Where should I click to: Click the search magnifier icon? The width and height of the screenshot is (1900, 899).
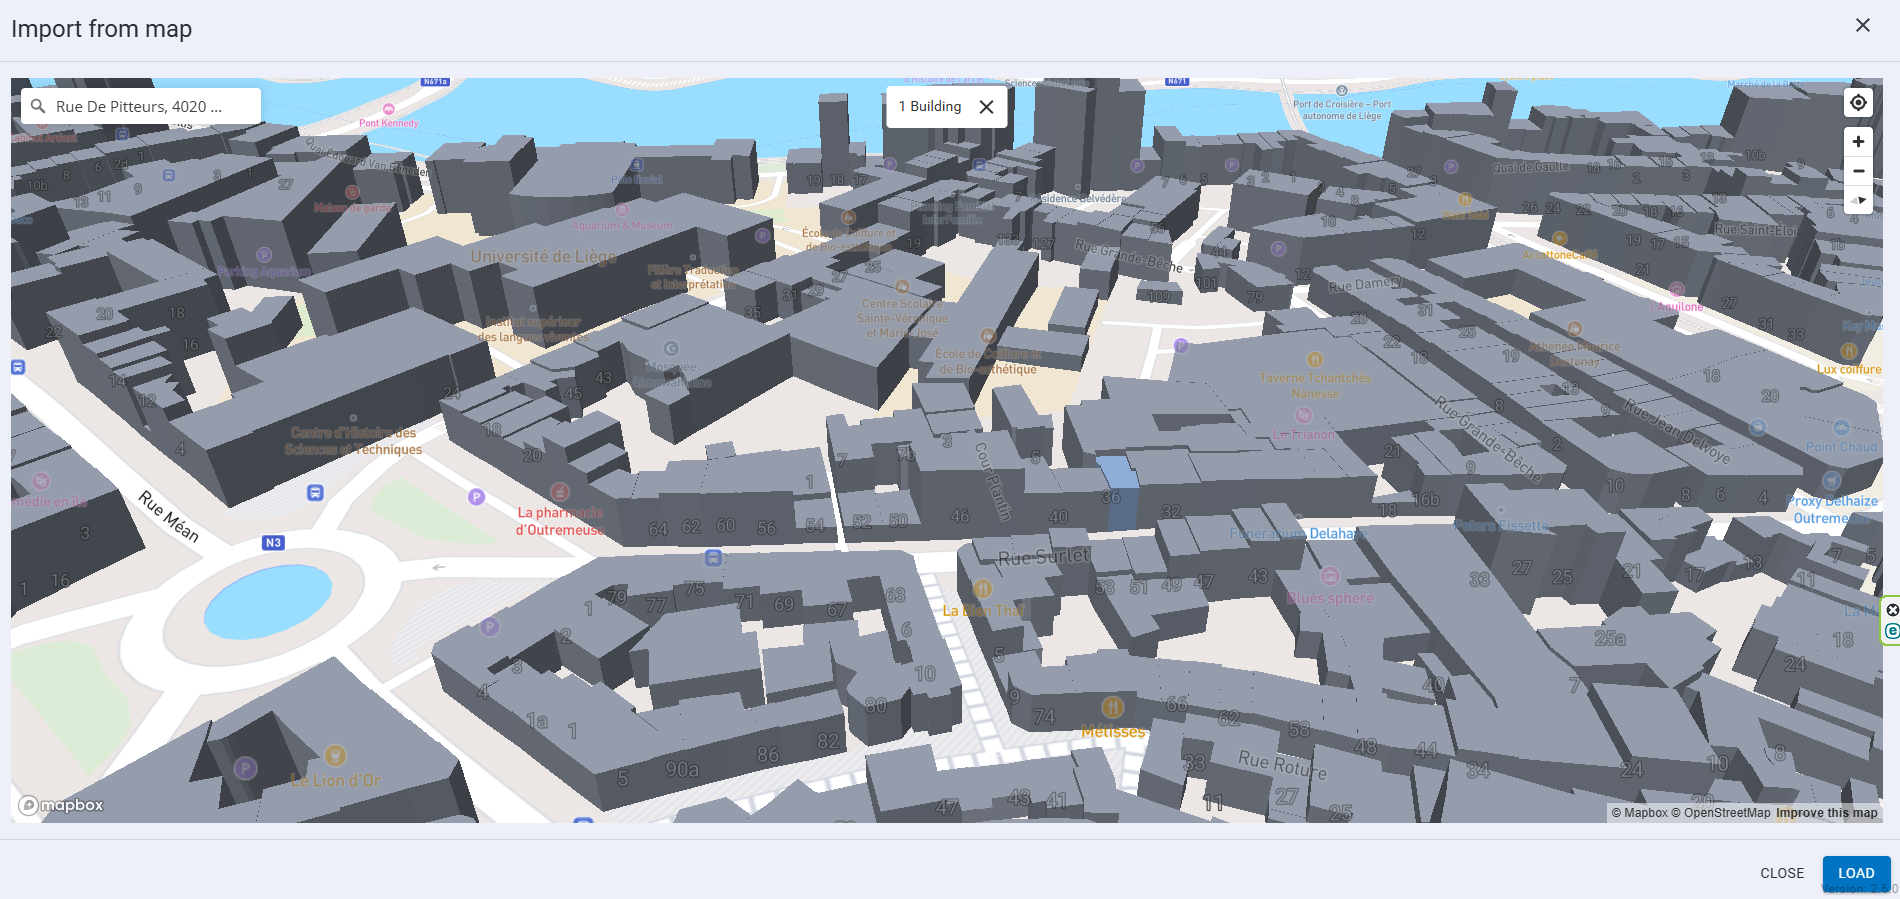coord(38,106)
